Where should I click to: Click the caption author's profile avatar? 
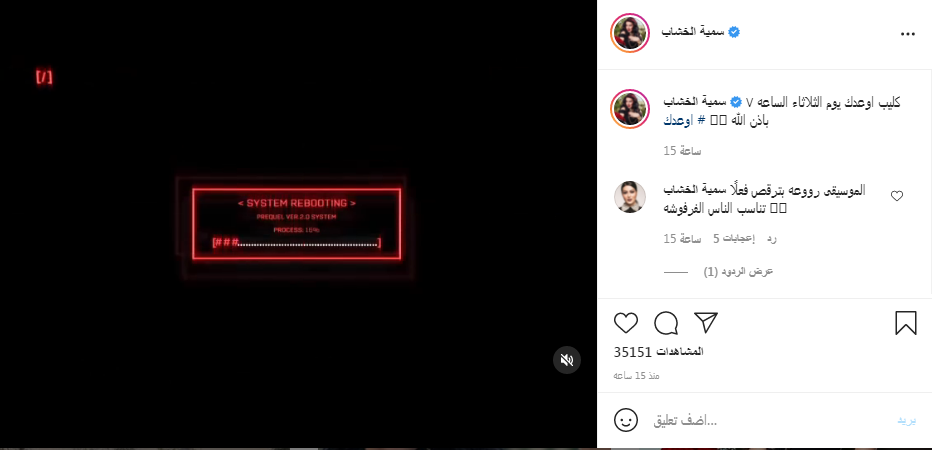point(630,109)
